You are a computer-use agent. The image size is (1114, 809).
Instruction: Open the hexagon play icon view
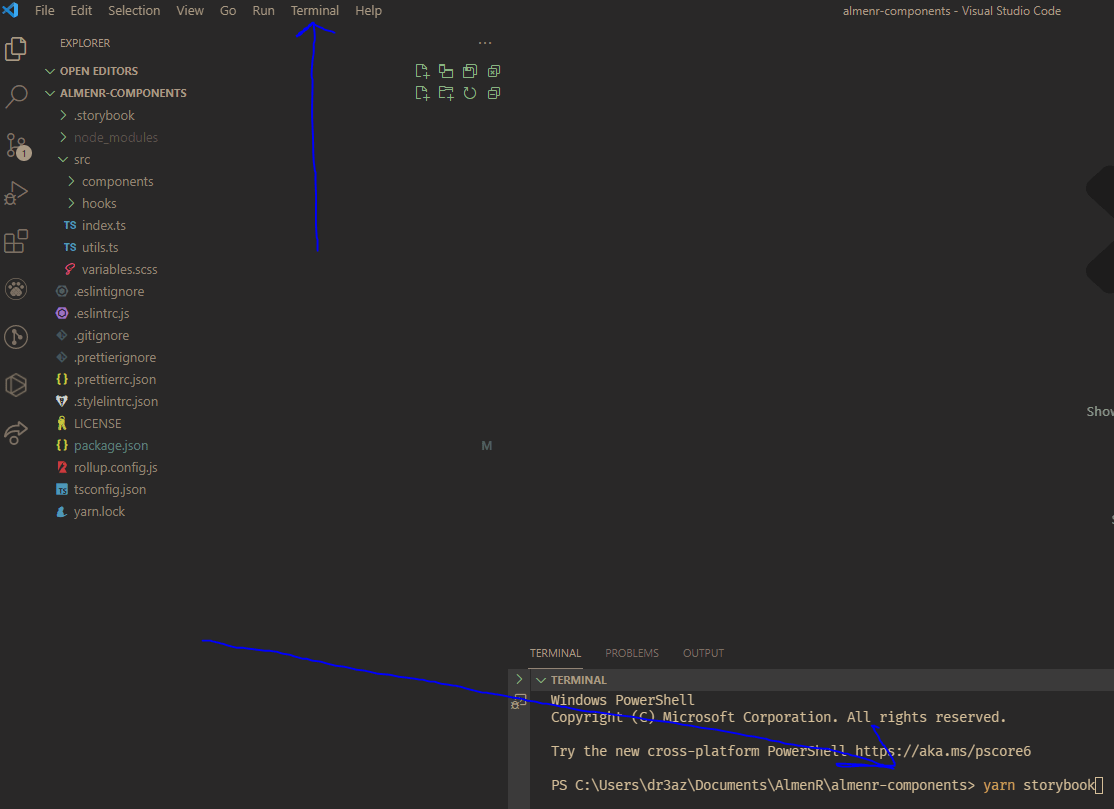16,385
